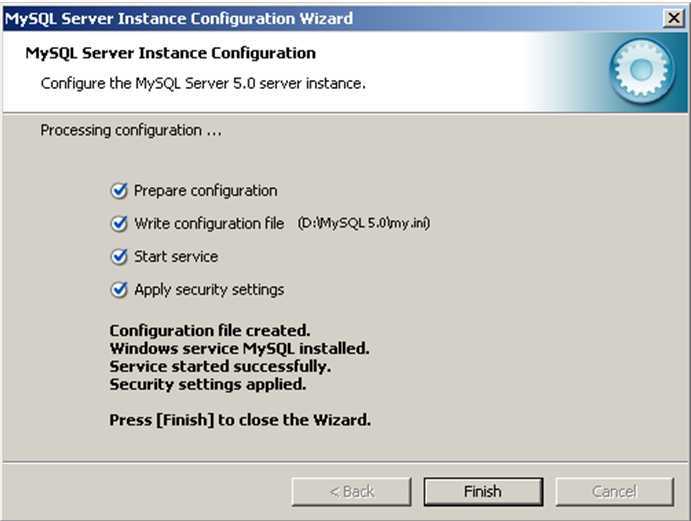This screenshot has width=691, height=521.
Task: Click the "Windows service MySQL installed." message
Action: 239,348
